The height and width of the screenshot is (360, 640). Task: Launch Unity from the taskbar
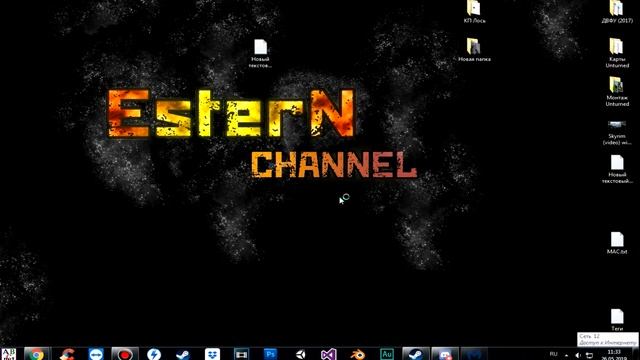click(x=300, y=354)
